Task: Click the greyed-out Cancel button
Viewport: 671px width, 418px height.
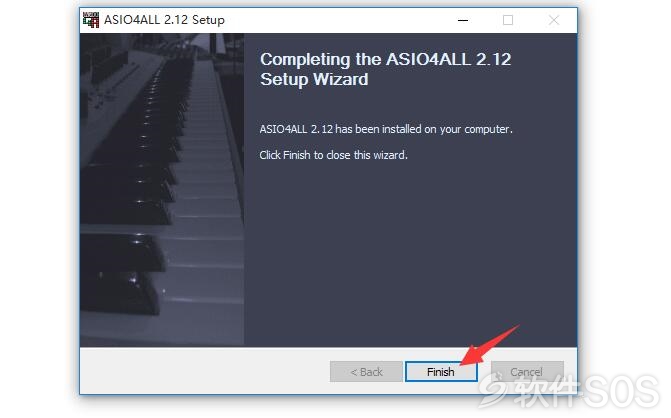Action: [x=527, y=371]
